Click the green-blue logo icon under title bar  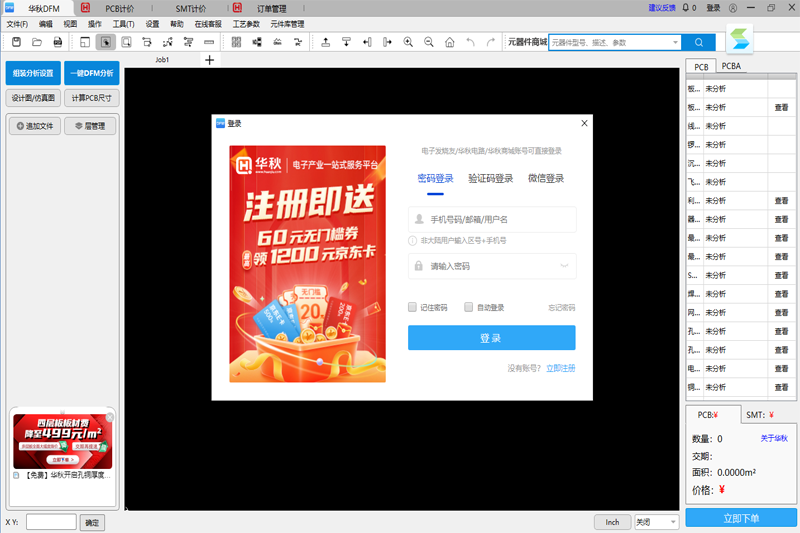740,39
